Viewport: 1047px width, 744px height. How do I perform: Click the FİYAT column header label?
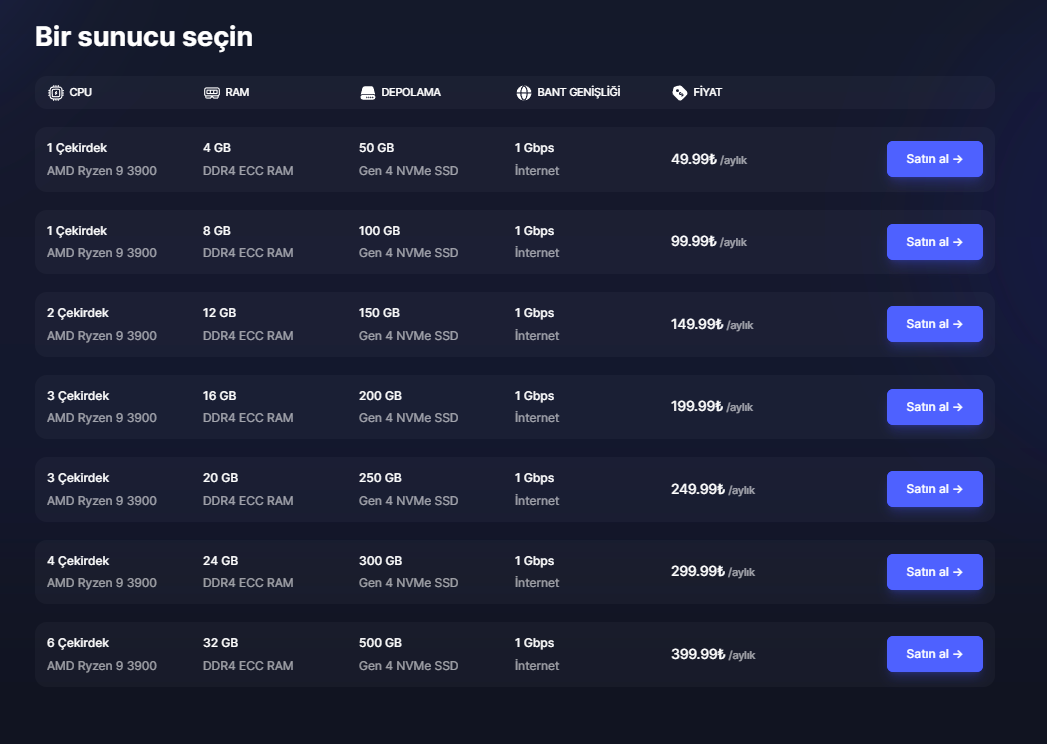707,92
